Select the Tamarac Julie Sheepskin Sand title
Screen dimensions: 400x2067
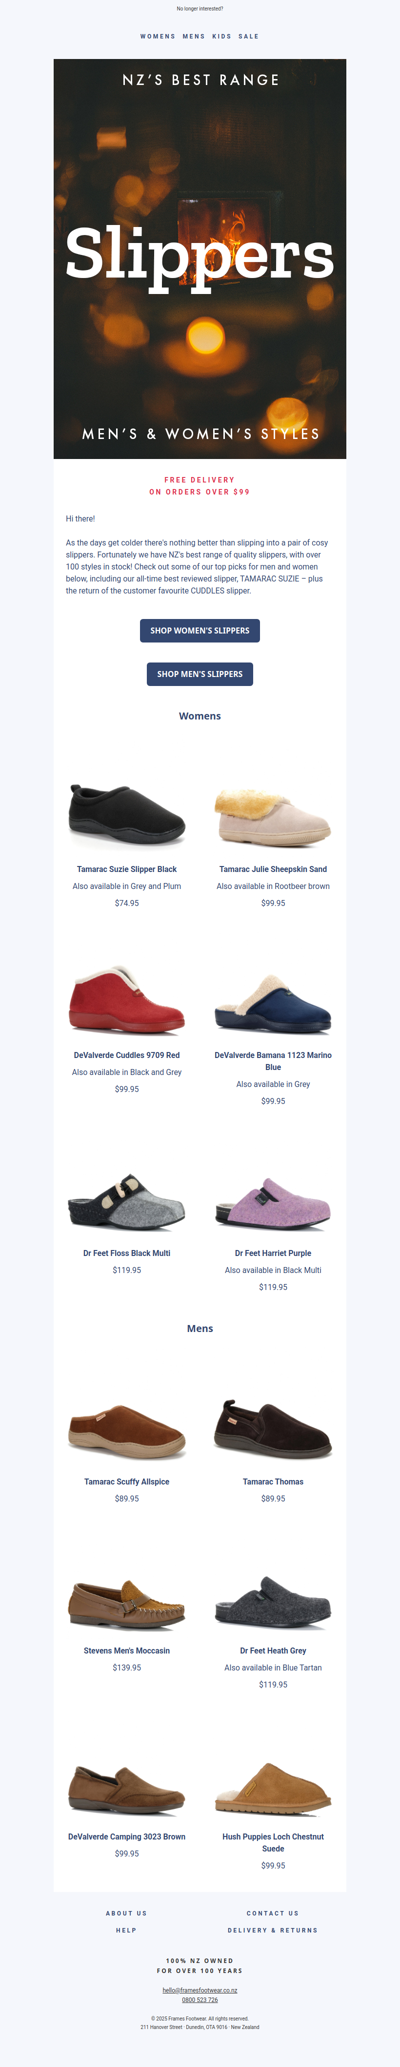pos(273,869)
